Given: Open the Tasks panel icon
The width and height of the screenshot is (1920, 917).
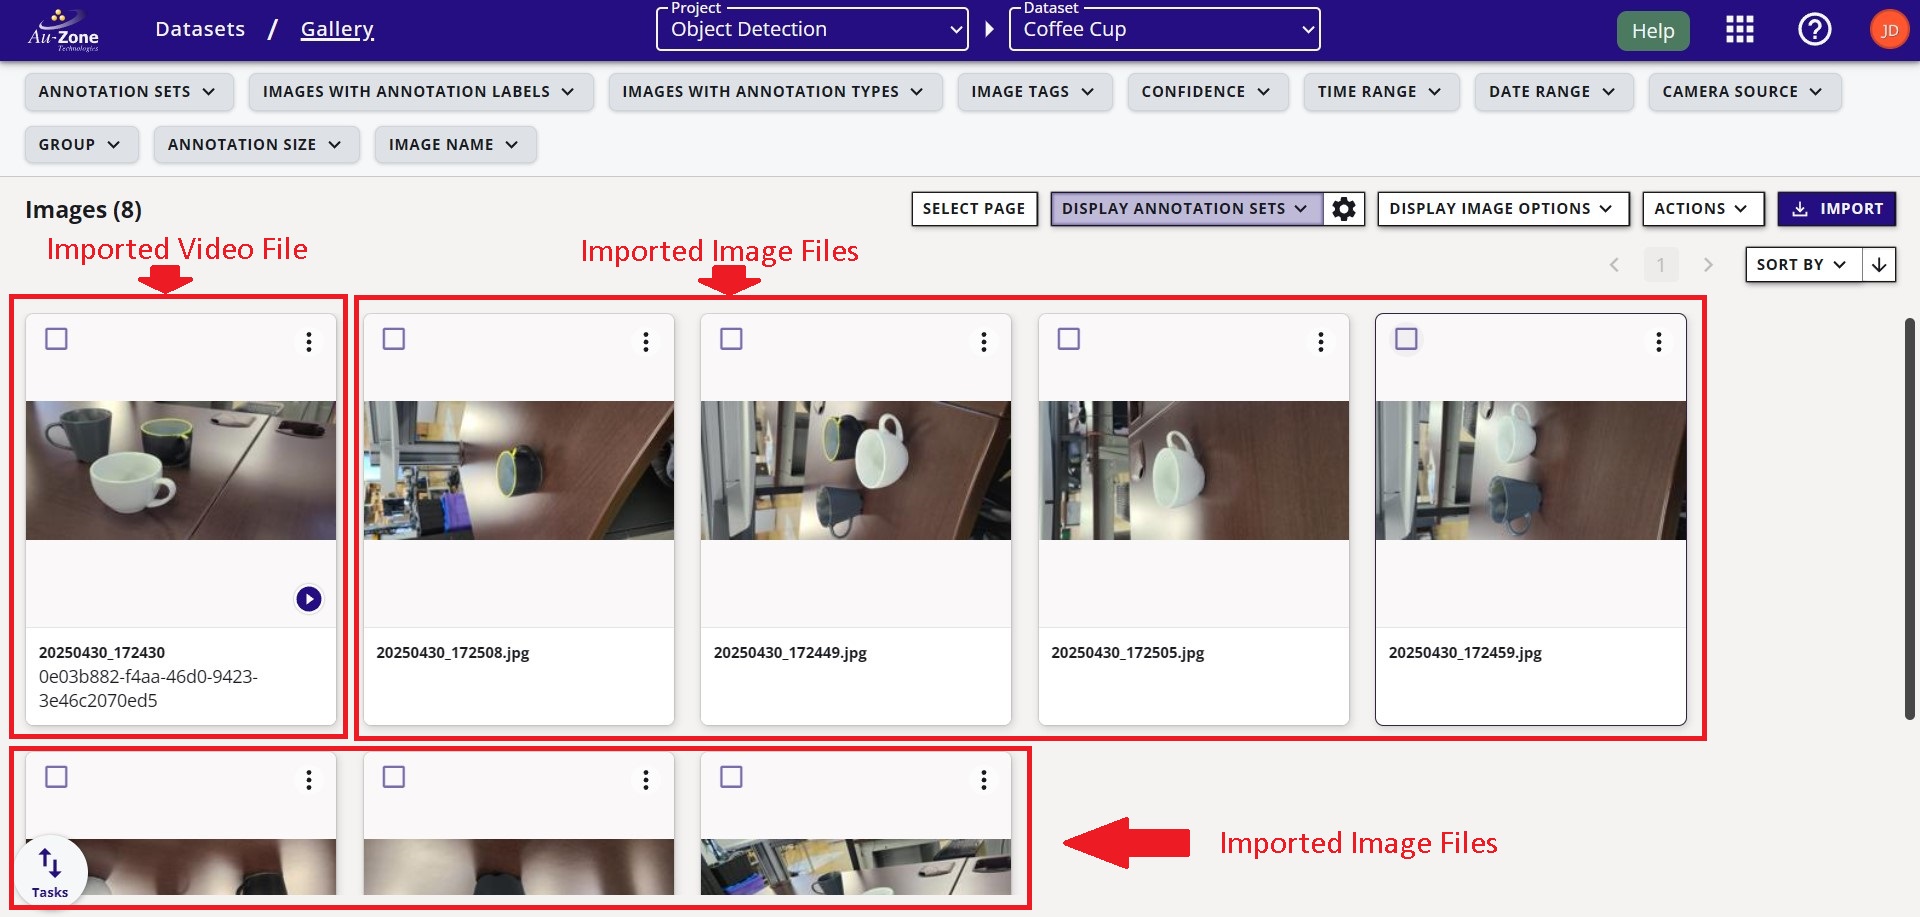Looking at the screenshot, I should click(x=50, y=870).
